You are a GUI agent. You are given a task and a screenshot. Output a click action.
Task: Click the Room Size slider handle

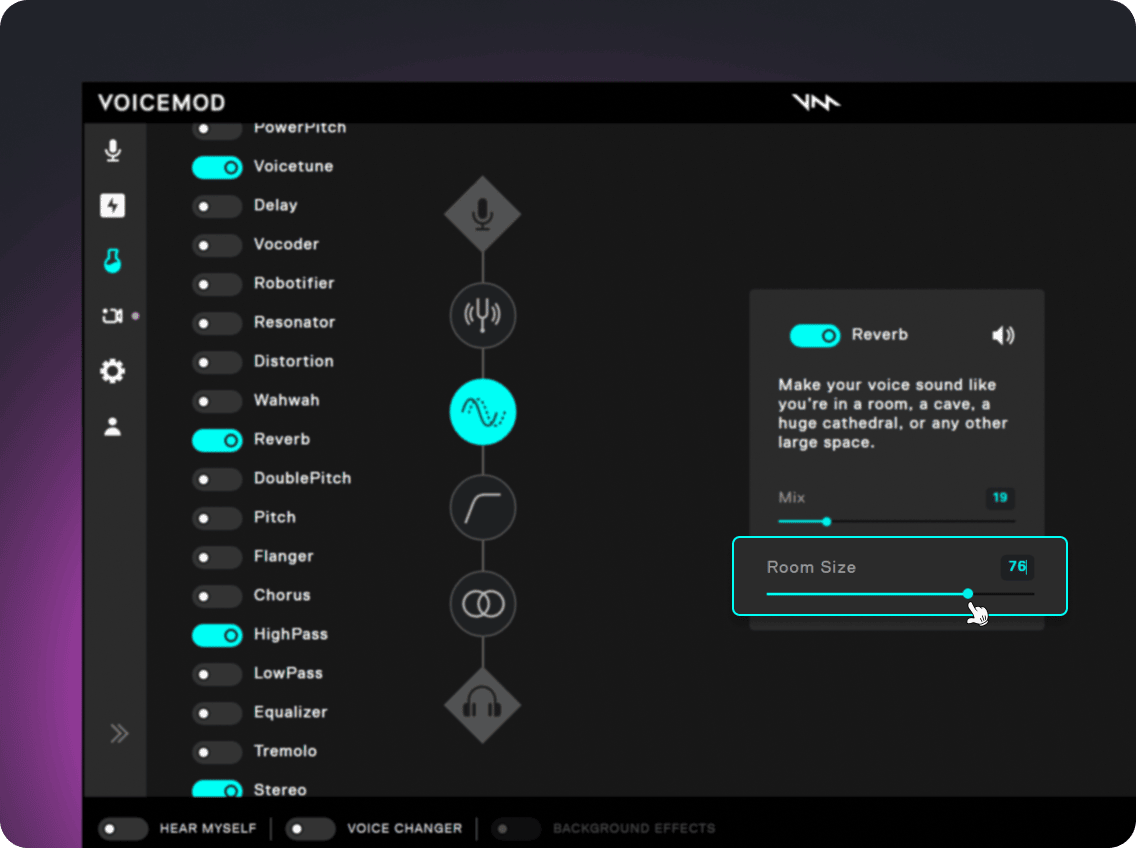pos(968,594)
